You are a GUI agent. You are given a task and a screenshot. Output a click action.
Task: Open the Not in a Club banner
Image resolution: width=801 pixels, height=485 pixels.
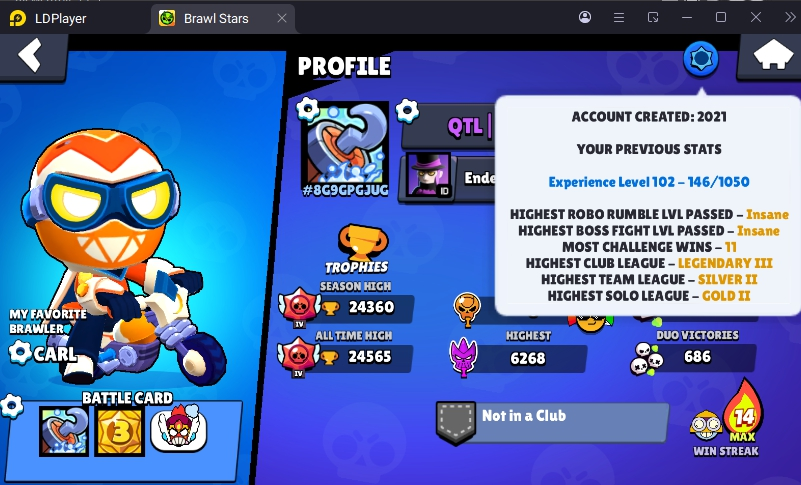pos(552,422)
